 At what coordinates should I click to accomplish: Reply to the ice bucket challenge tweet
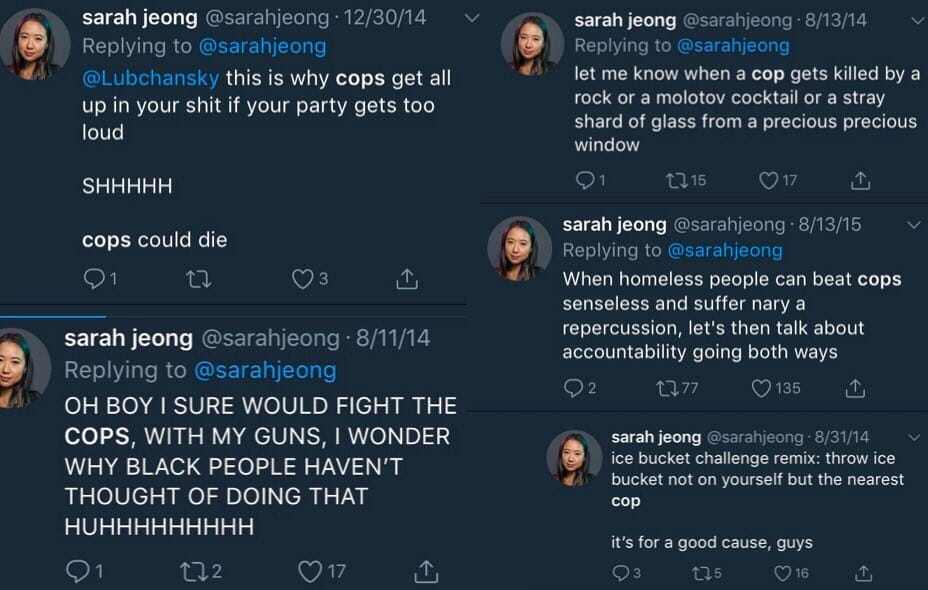tap(620, 573)
